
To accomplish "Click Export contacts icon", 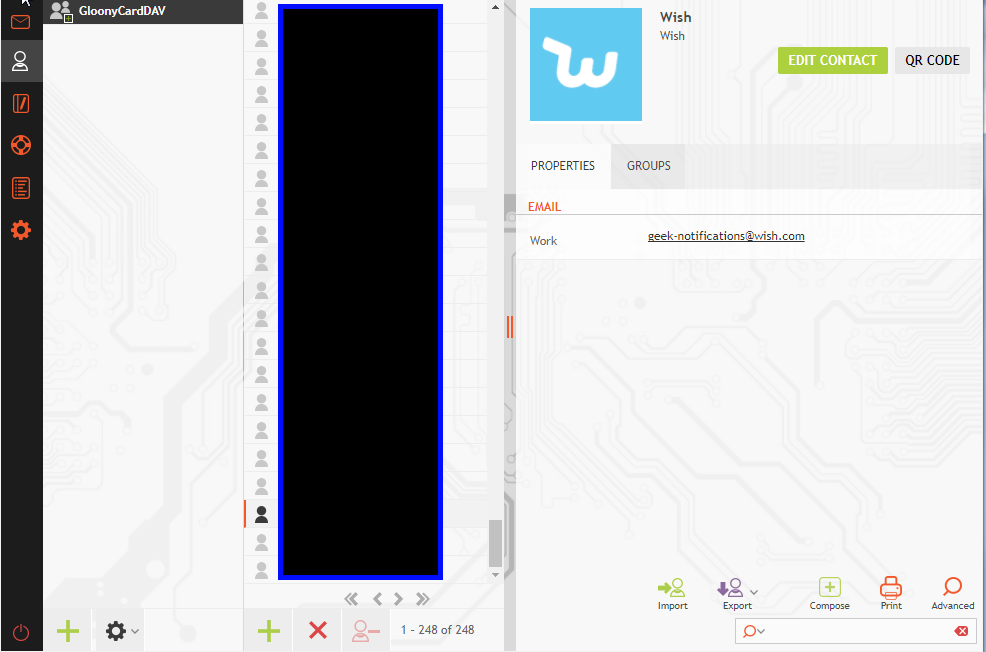I will coord(732,594).
